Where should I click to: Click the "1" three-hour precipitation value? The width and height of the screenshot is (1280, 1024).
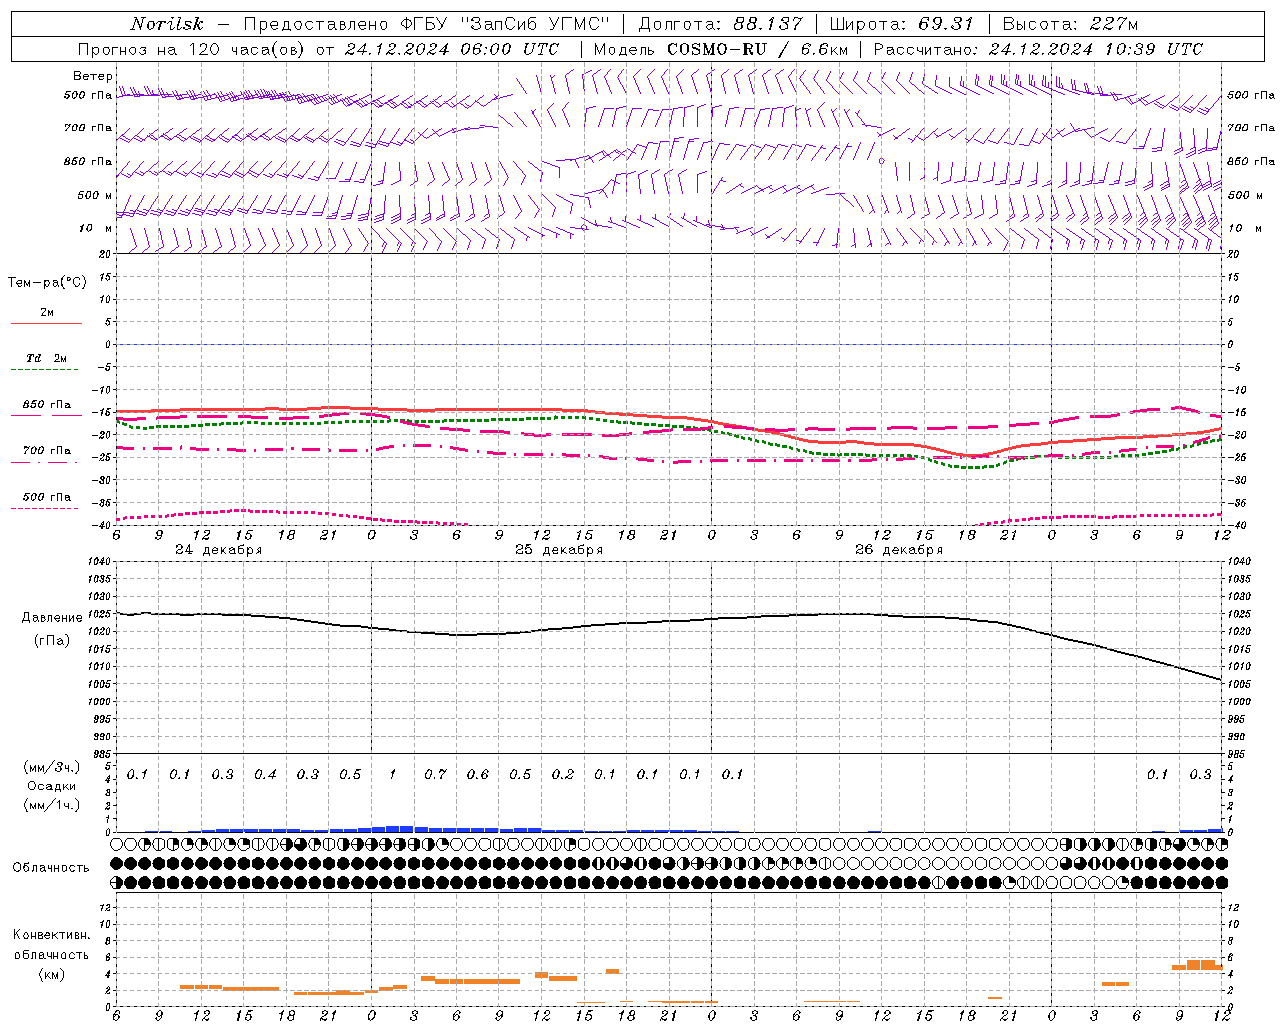click(x=393, y=775)
